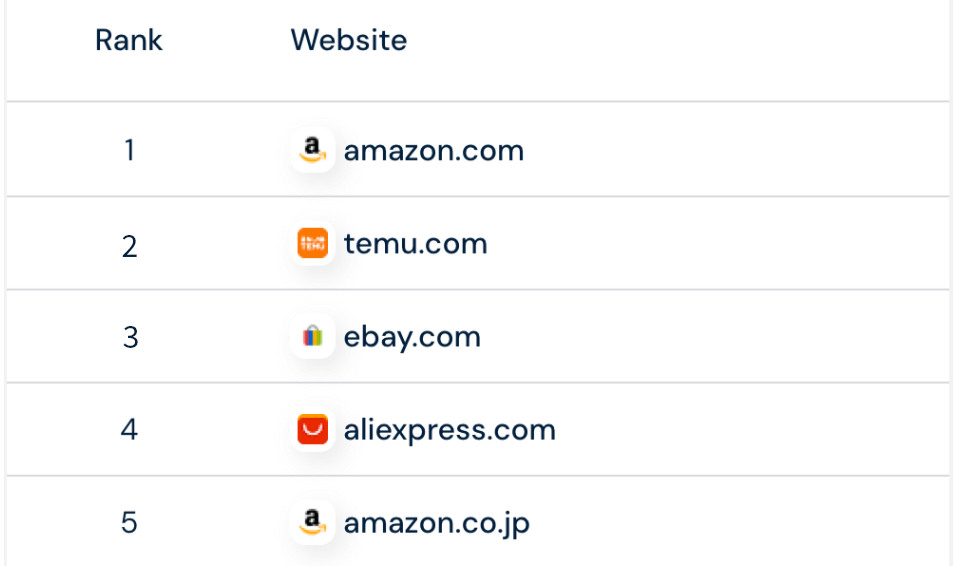Visit the ebay.com link
The width and height of the screenshot is (957, 566).
click(x=412, y=337)
